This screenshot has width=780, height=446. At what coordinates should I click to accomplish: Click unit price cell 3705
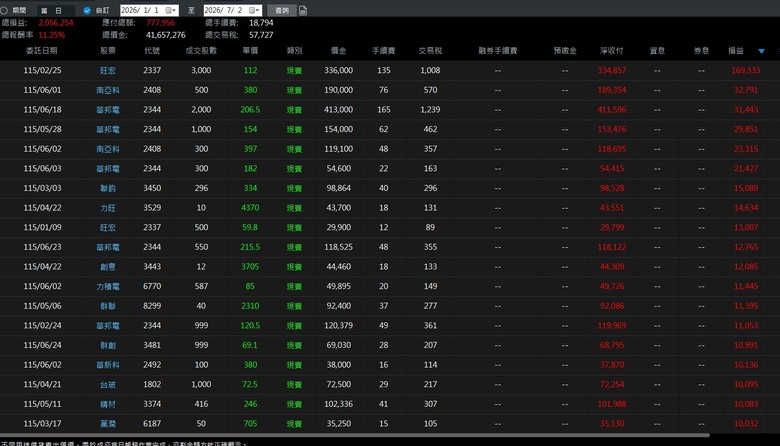click(x=250, y=267)
